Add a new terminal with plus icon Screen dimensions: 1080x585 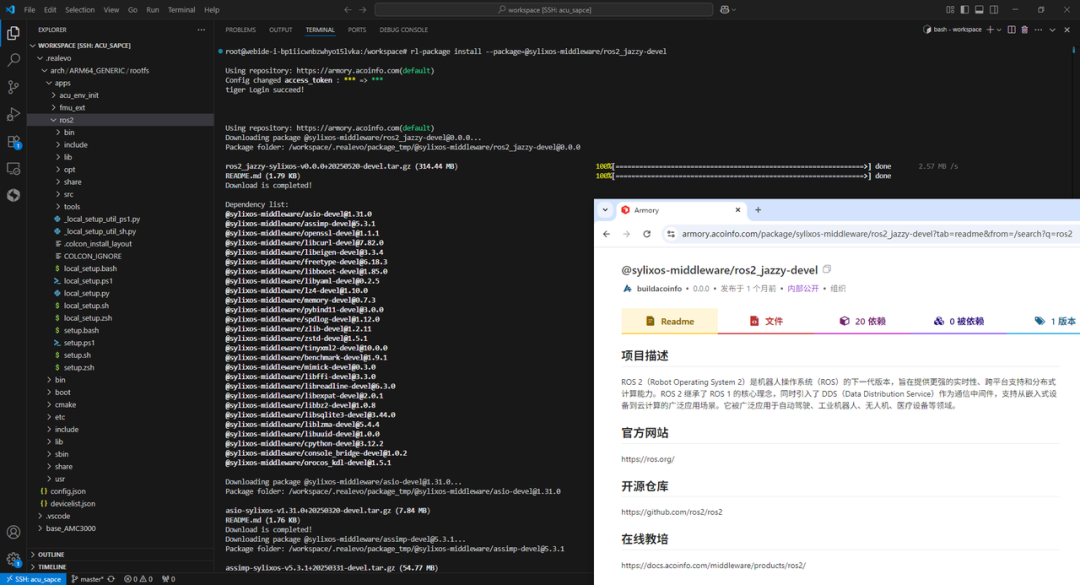(990, 30)
